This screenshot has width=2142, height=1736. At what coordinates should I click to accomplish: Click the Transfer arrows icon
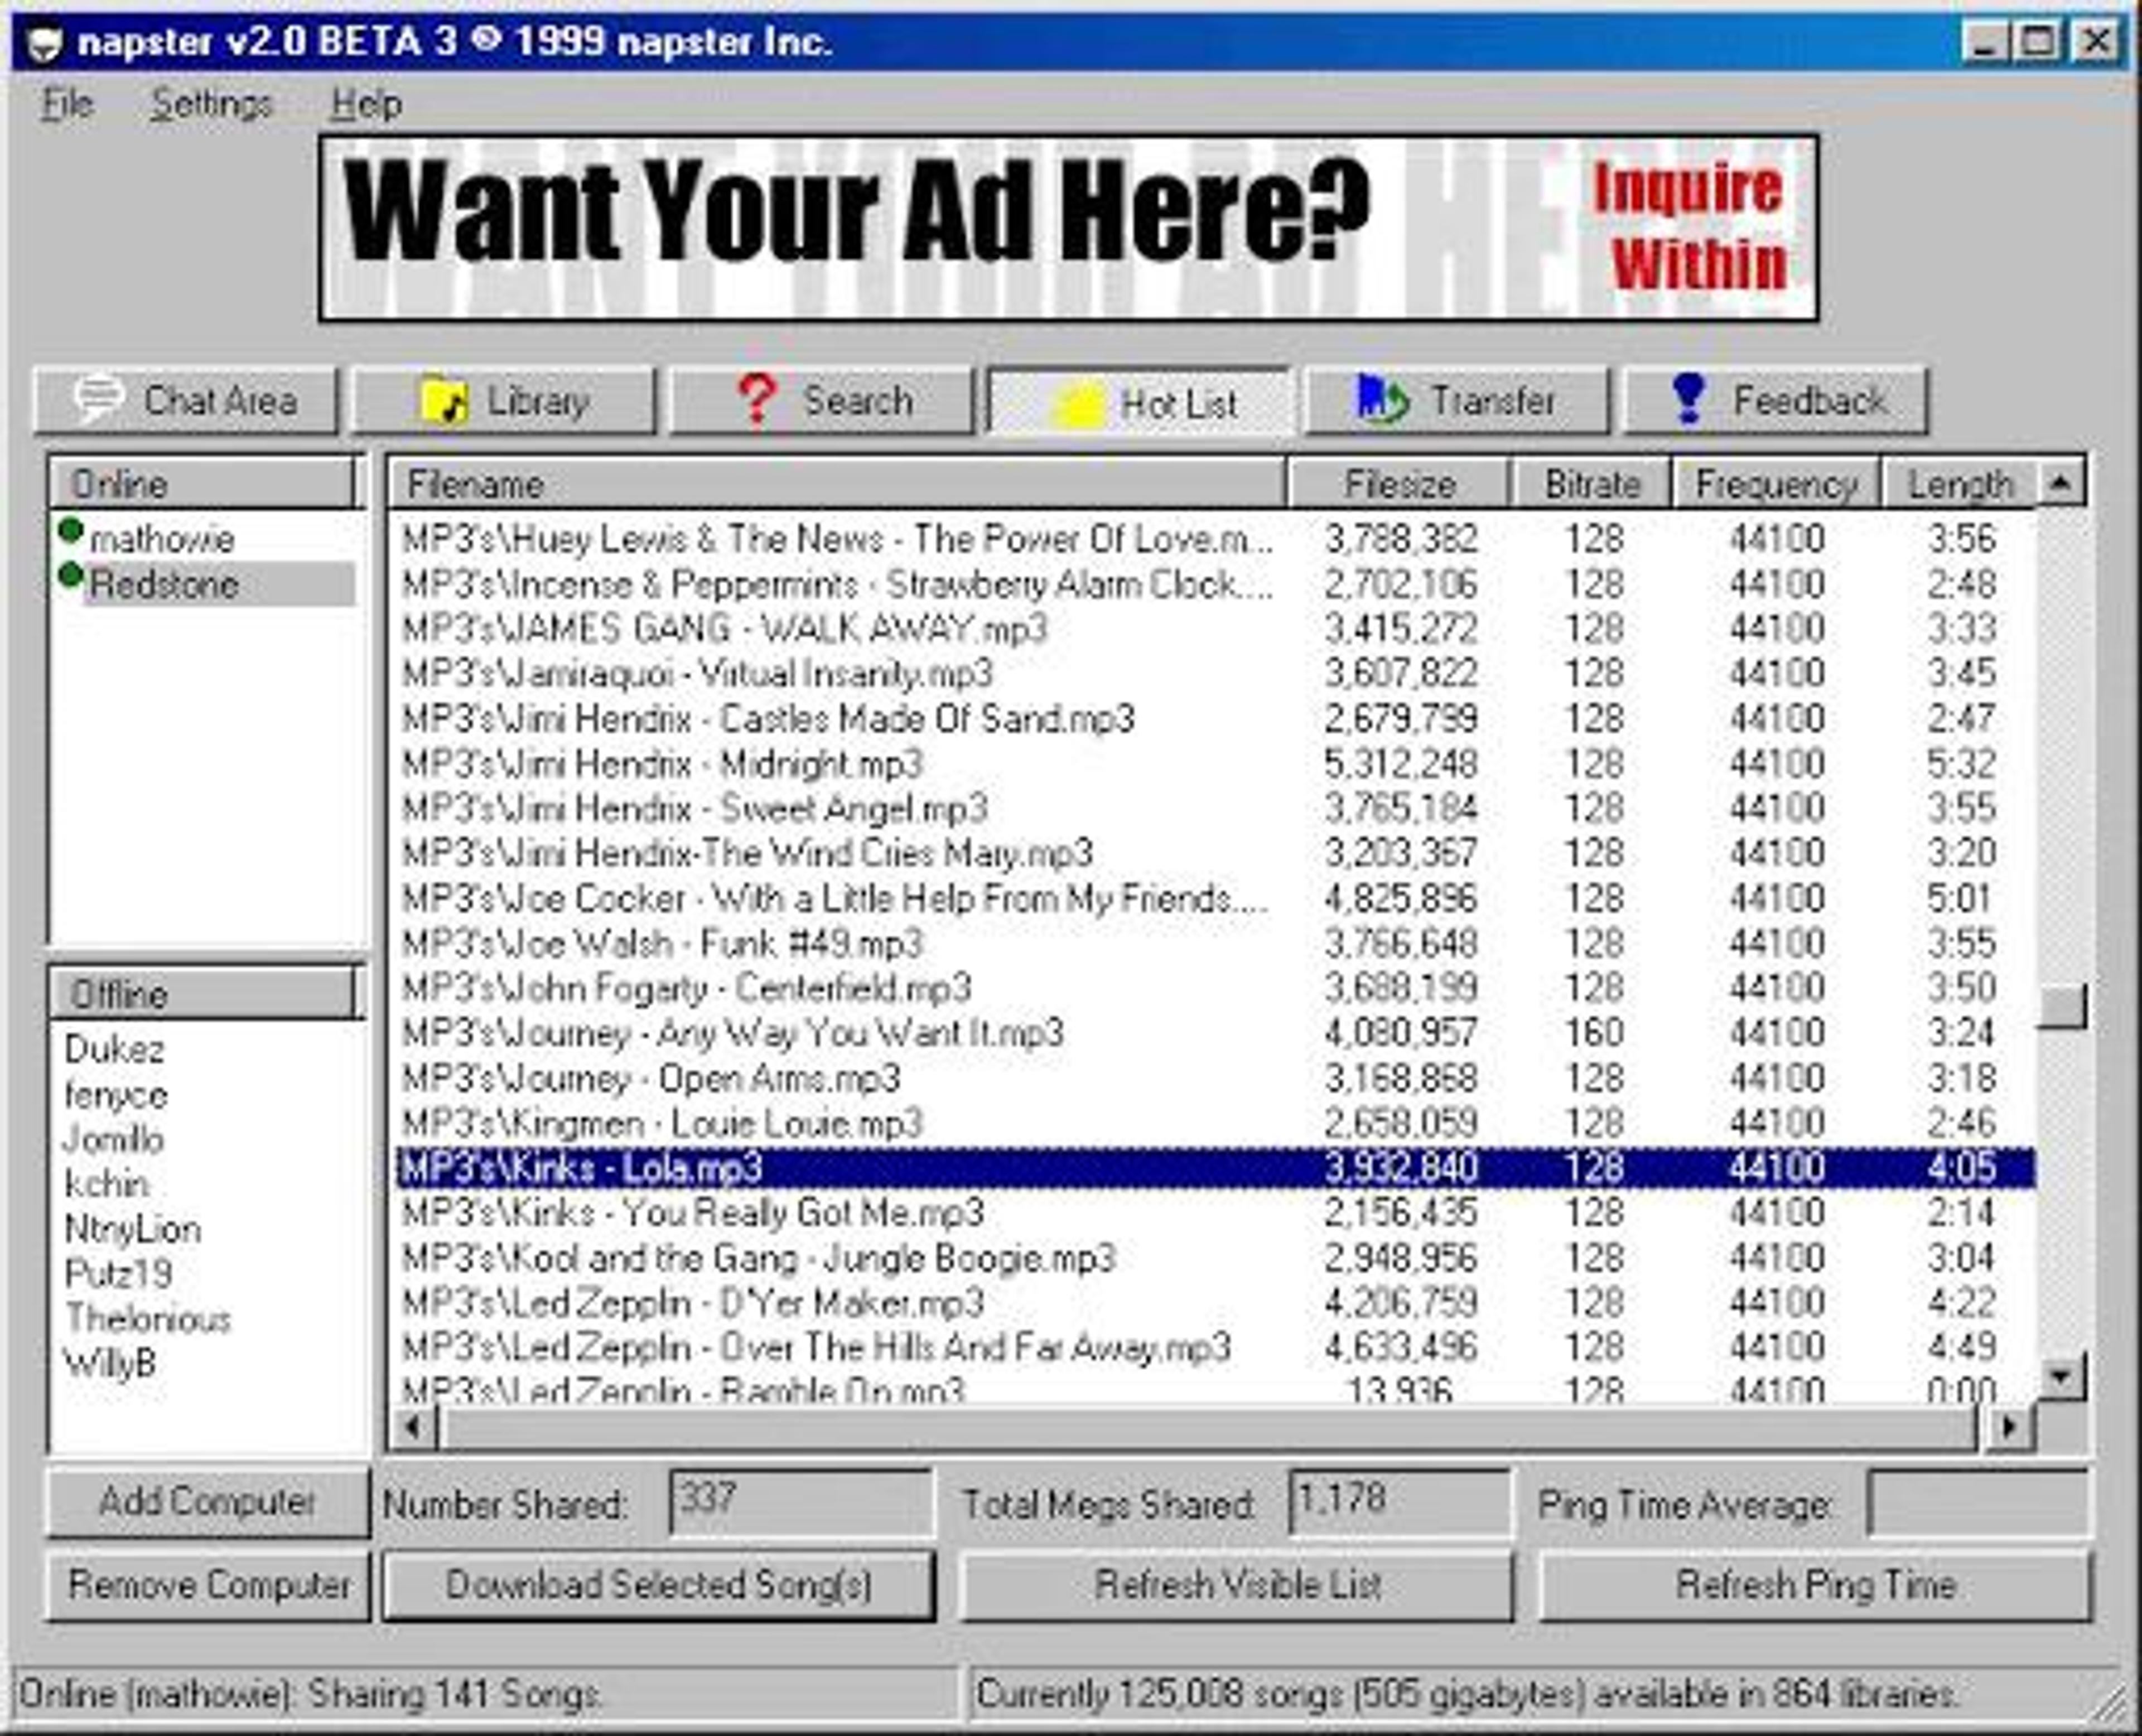tap(1382, 399)
